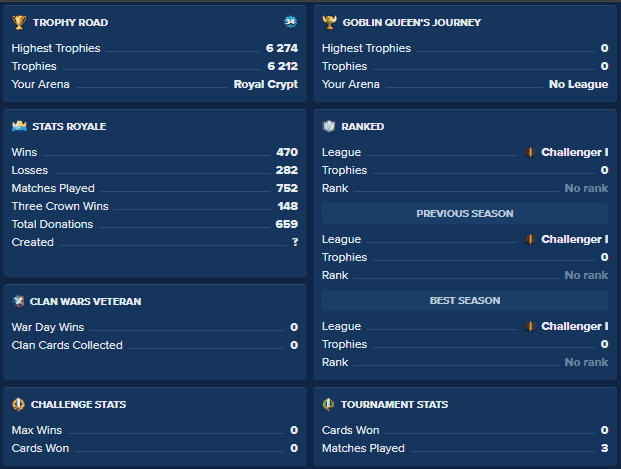Click the Total Donations row
This screenshot has height=469, width=621.
click(x=154, y=224)
